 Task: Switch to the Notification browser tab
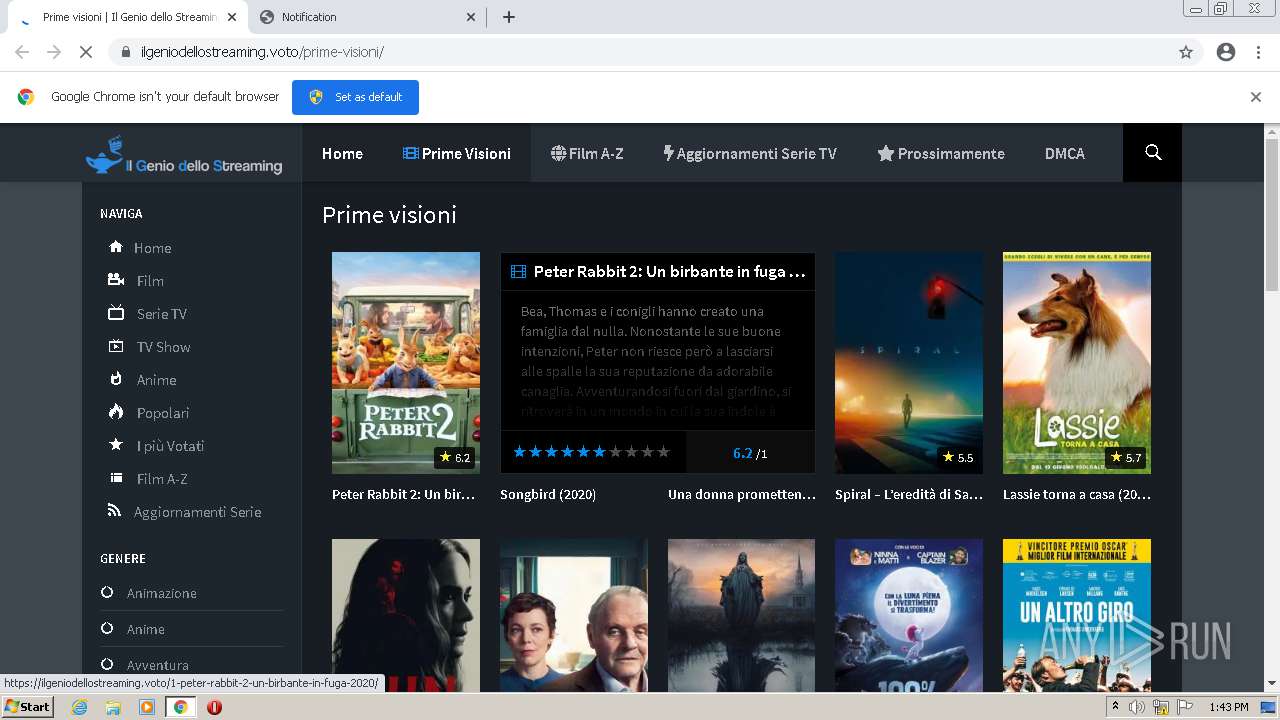(366, 17)
